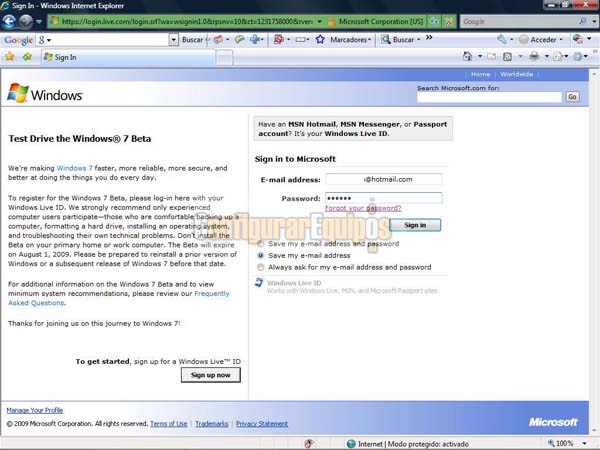Open the Google toolbar wrench settings
Viewport: 600px width, 450px height.
point(502,39)
